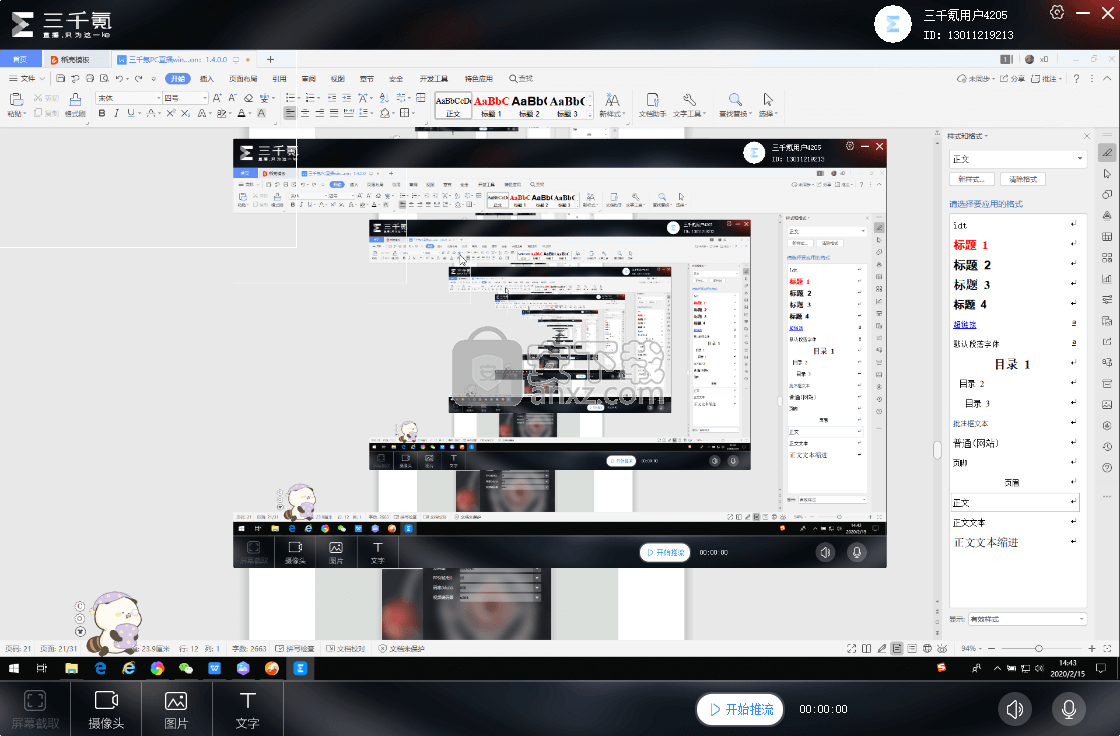Mute the speaker output in stream bar
Screen dimensions: 1120x736
tap(1014, 709)
